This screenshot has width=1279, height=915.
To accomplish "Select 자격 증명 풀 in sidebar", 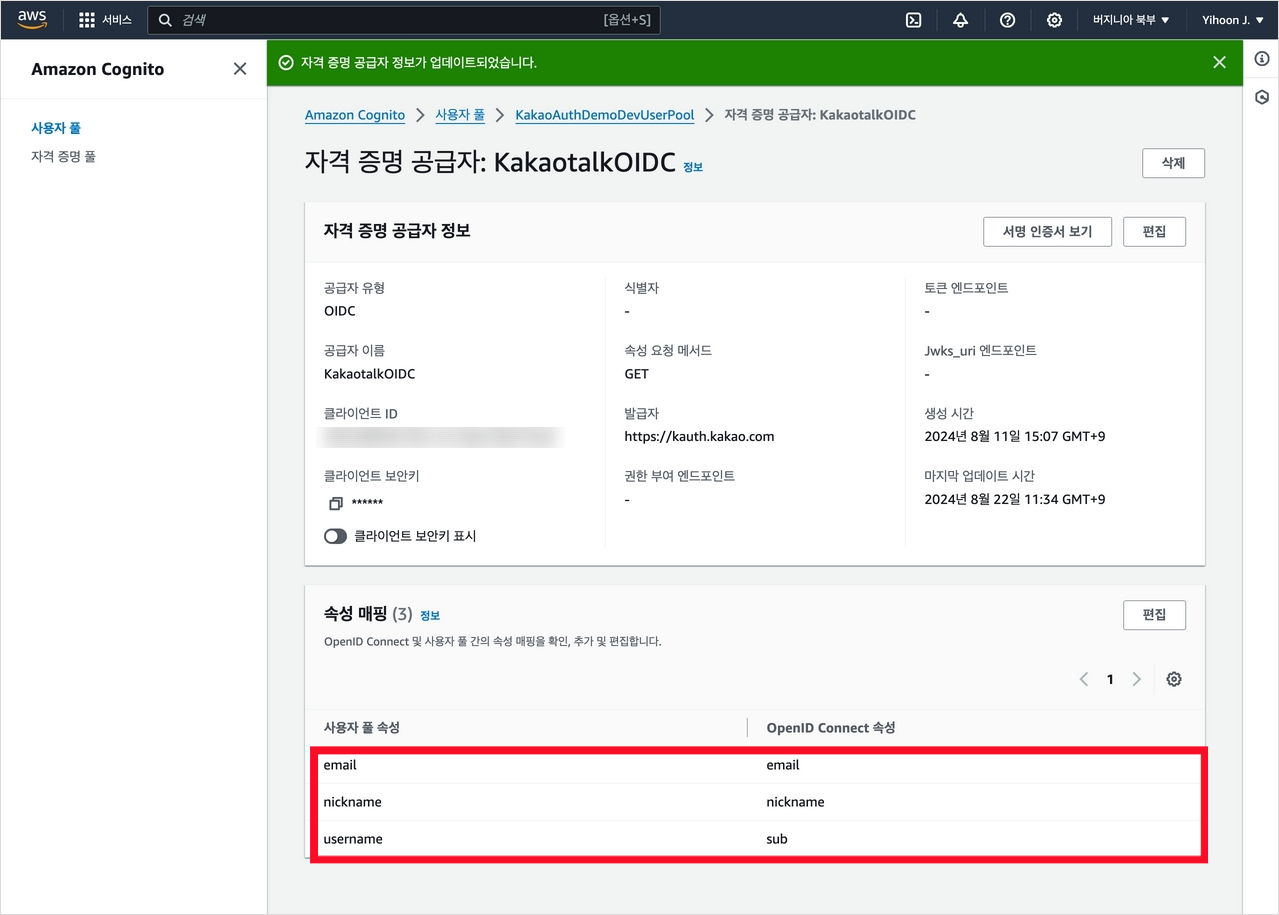I will [63, 157].
